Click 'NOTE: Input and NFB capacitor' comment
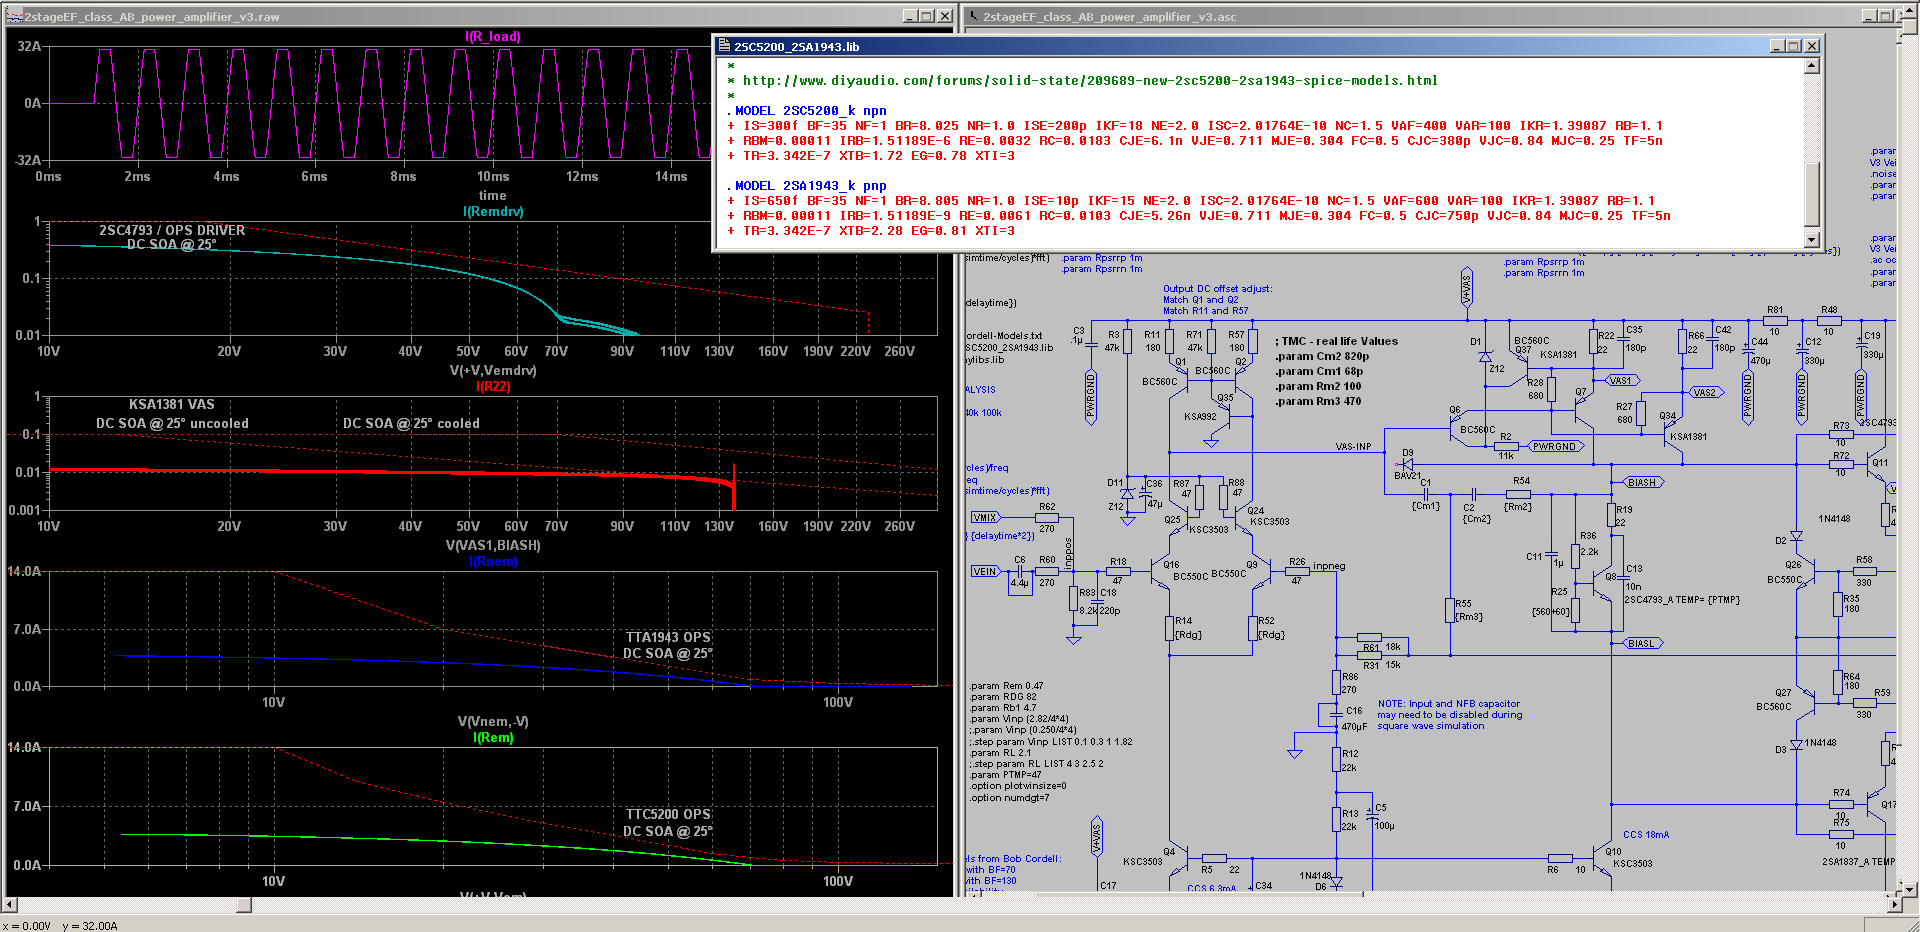 (1448, 704)
